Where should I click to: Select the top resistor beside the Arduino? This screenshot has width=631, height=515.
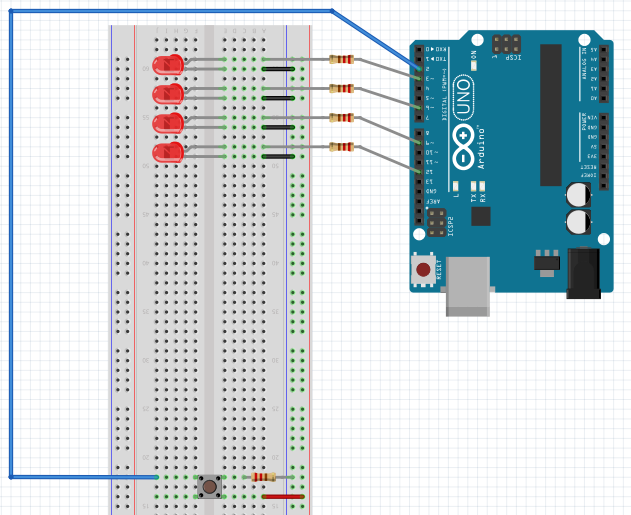click(341, 59)
